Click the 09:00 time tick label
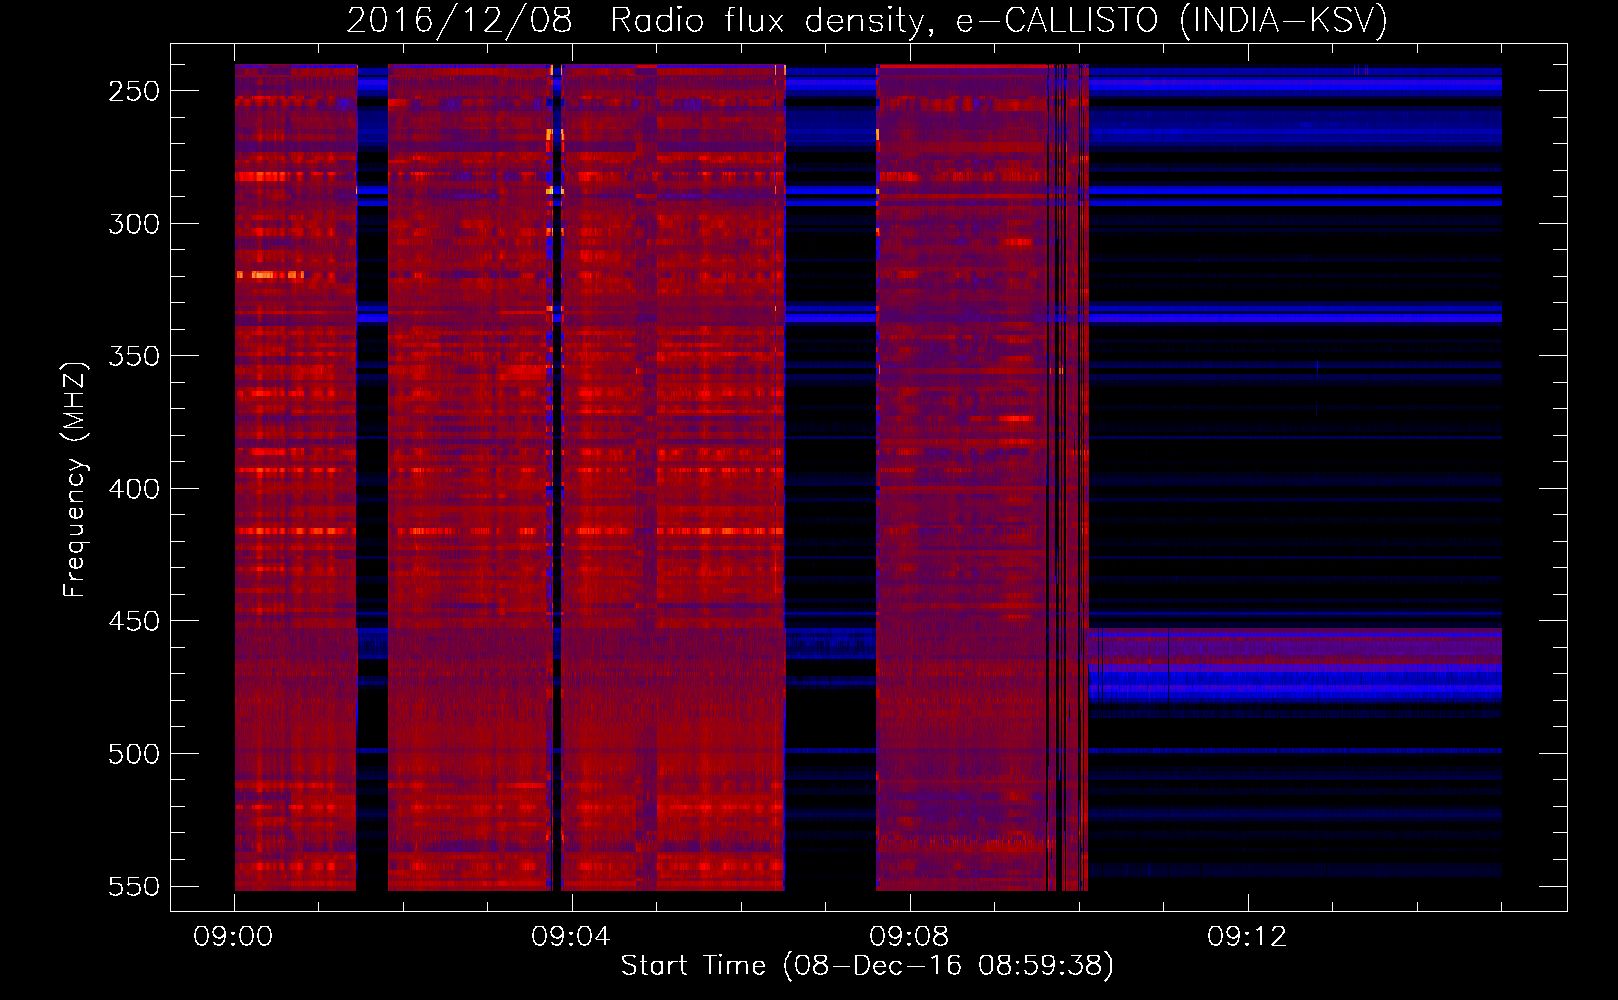 (233, 937)
